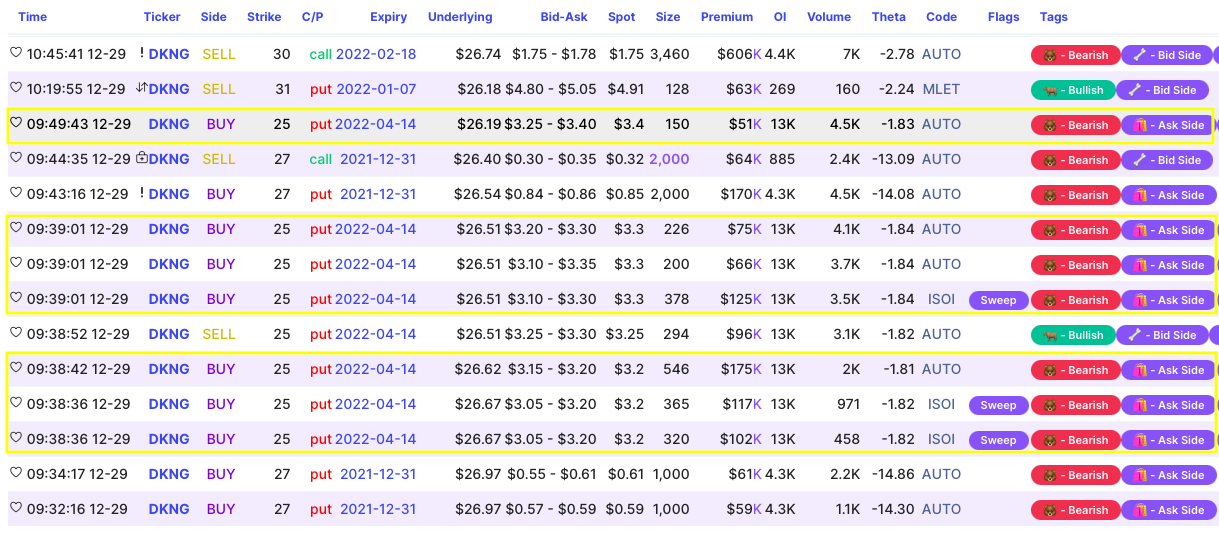Screen dimensions: 1219x536
Task: Sort by the Volume column header
Action: coord(828,17)
